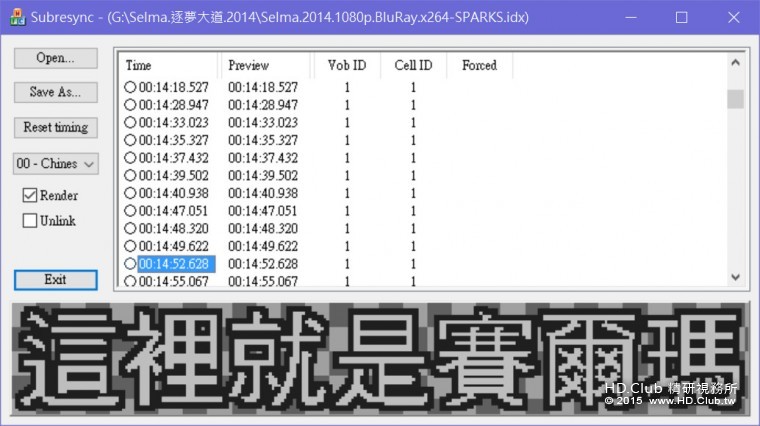Click Time cell 00:14:55.067

tap(174, 281)
